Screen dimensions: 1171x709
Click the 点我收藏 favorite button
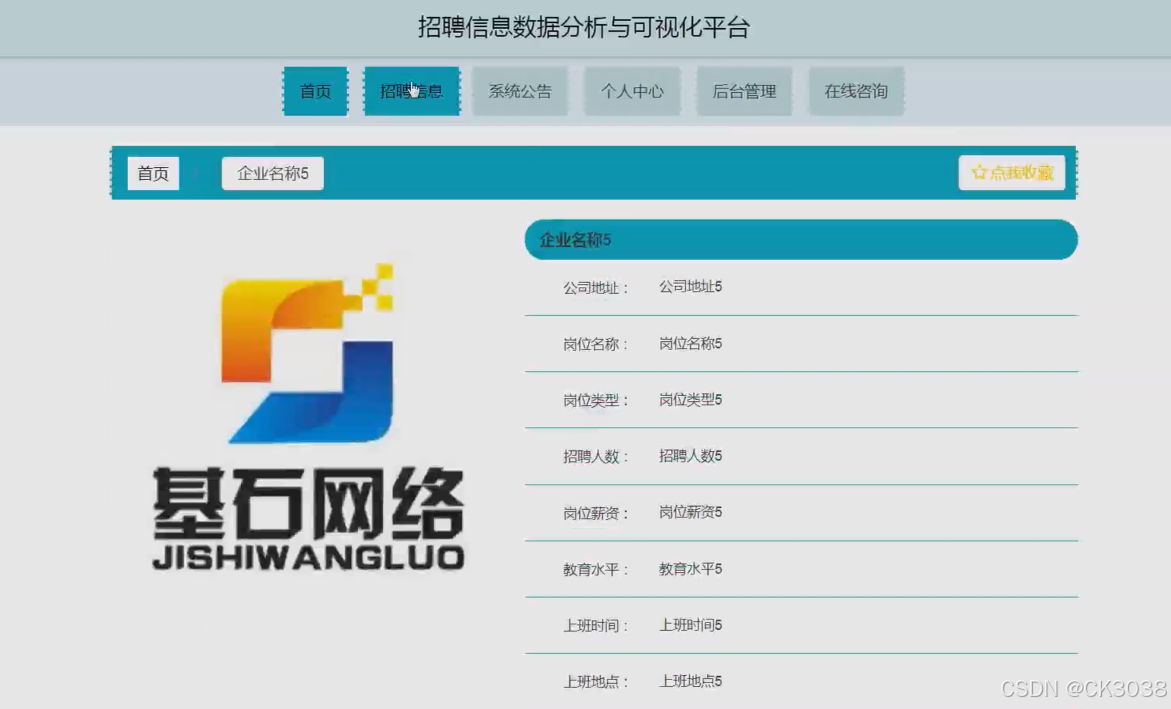(1012, 173)
